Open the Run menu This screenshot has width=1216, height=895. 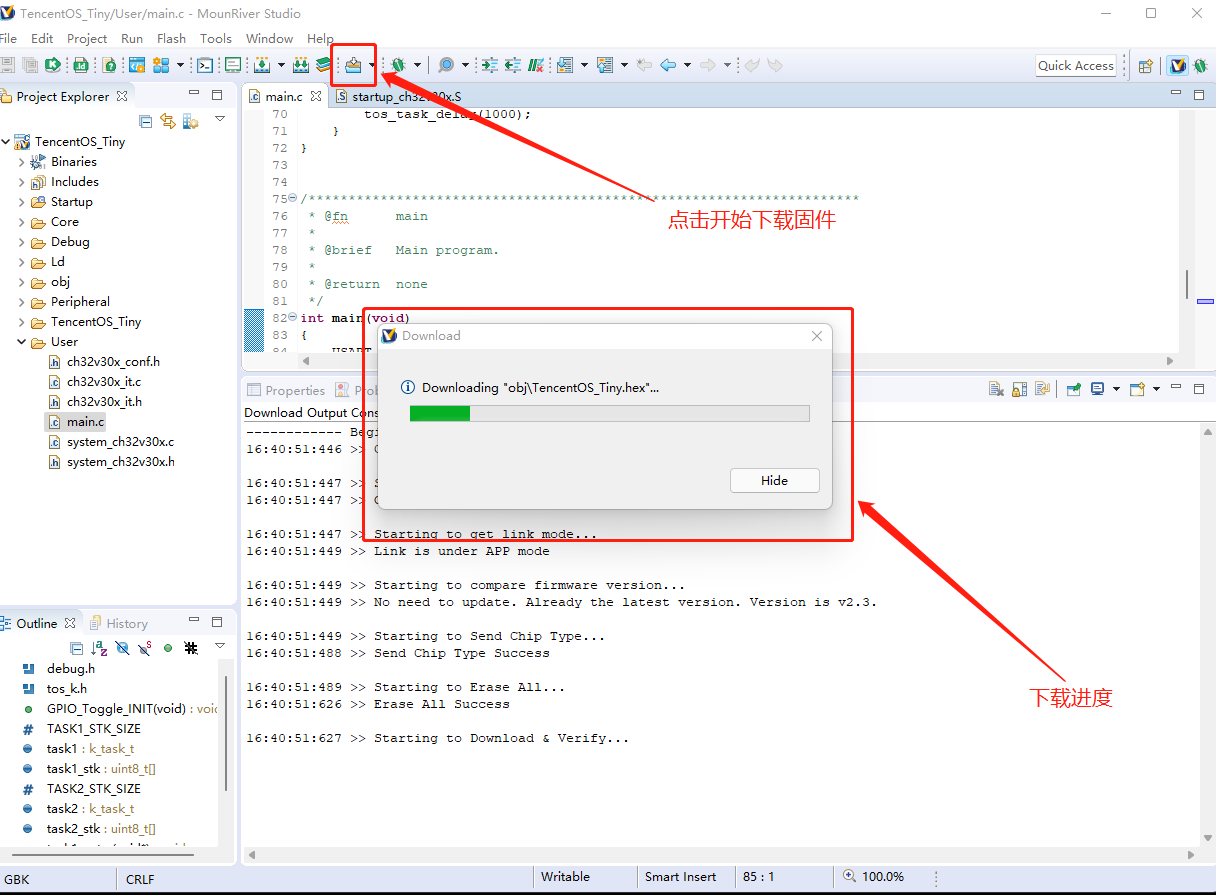coord(132,38)
